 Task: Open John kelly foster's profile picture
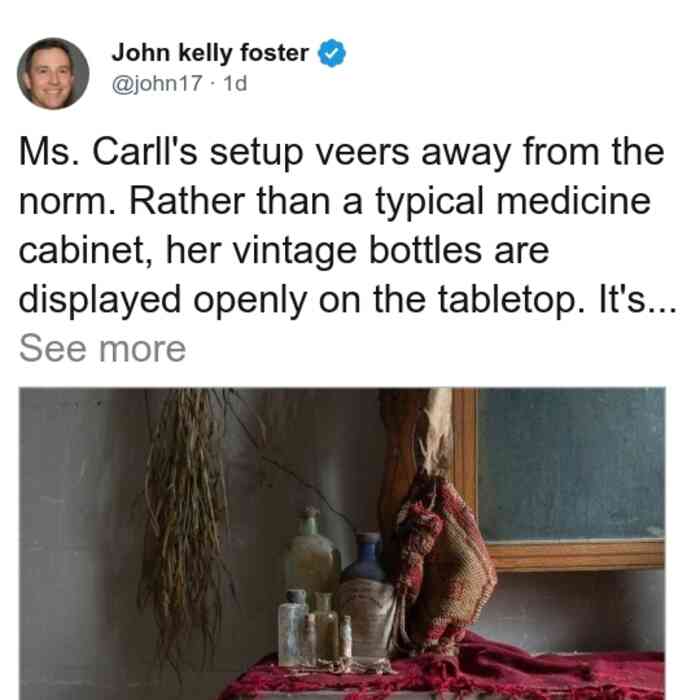53,74
